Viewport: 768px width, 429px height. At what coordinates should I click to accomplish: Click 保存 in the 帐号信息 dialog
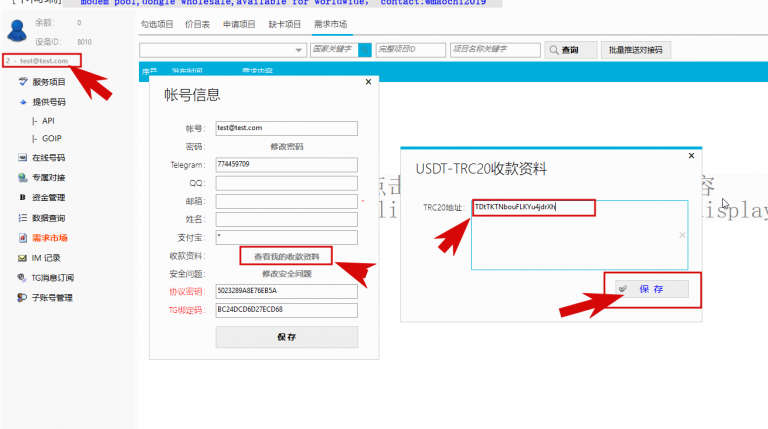tap(287, 337)
